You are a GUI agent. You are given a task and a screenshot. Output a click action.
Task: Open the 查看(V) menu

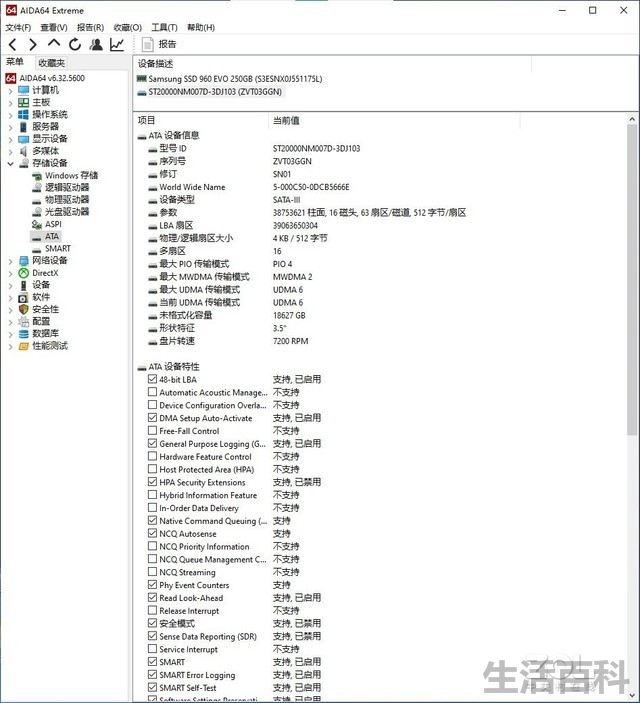point(54,28)
